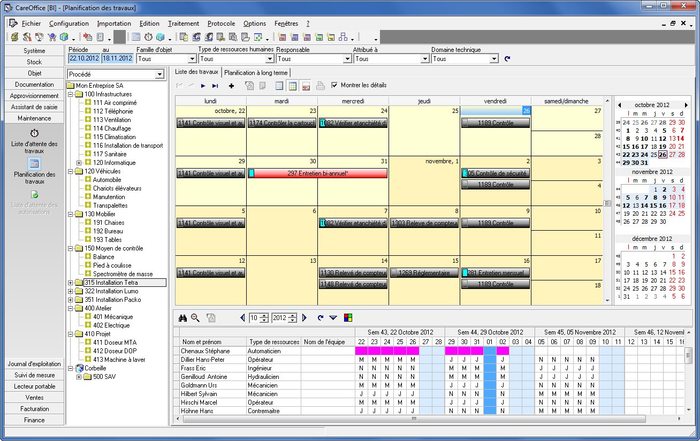Image resolution: width=700 pixels, height=441 pixels.
Task: Open the Domaine technique dropdown
Action: click(x=494, y=59)
